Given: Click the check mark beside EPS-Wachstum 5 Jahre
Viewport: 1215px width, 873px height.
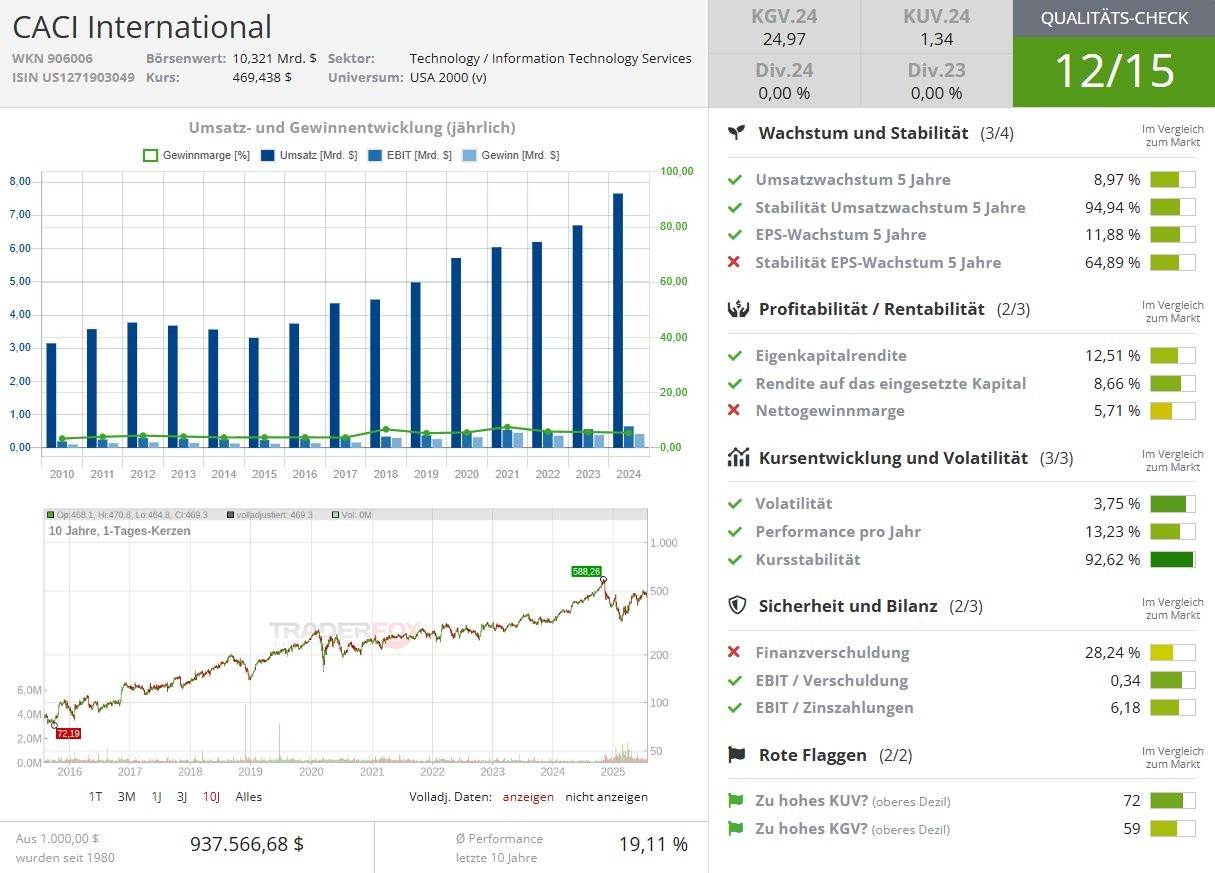Looking at the screenshot, I should pyautogui.click(x=735, y=235).
